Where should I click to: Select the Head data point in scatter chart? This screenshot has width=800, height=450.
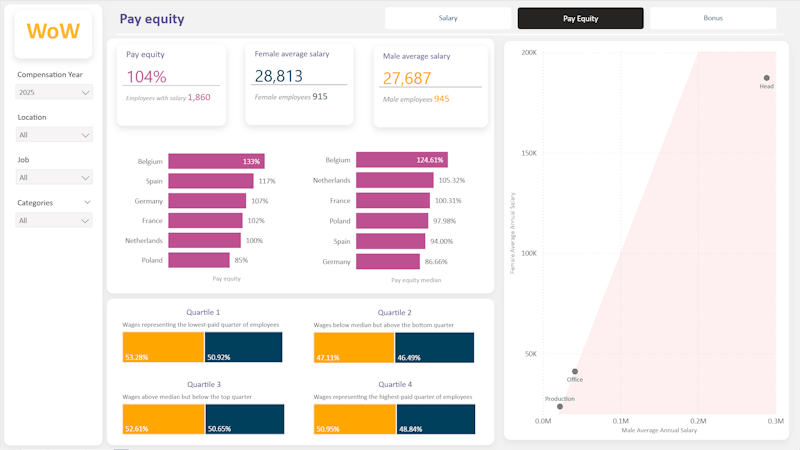(x=766, y=78)
